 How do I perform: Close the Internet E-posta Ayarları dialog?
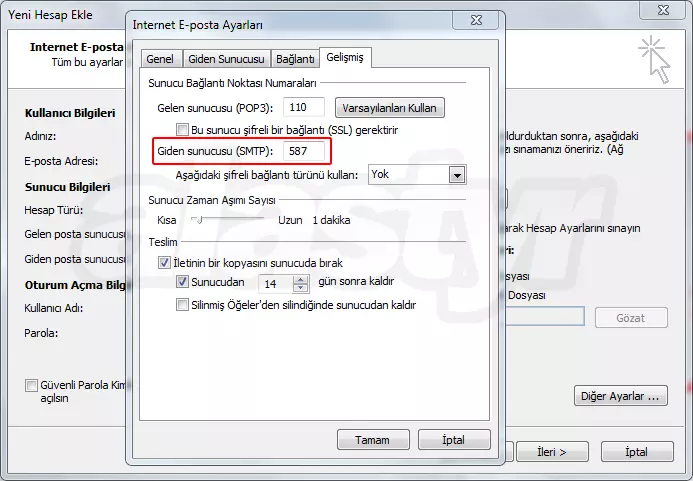[x=476, y=20]
